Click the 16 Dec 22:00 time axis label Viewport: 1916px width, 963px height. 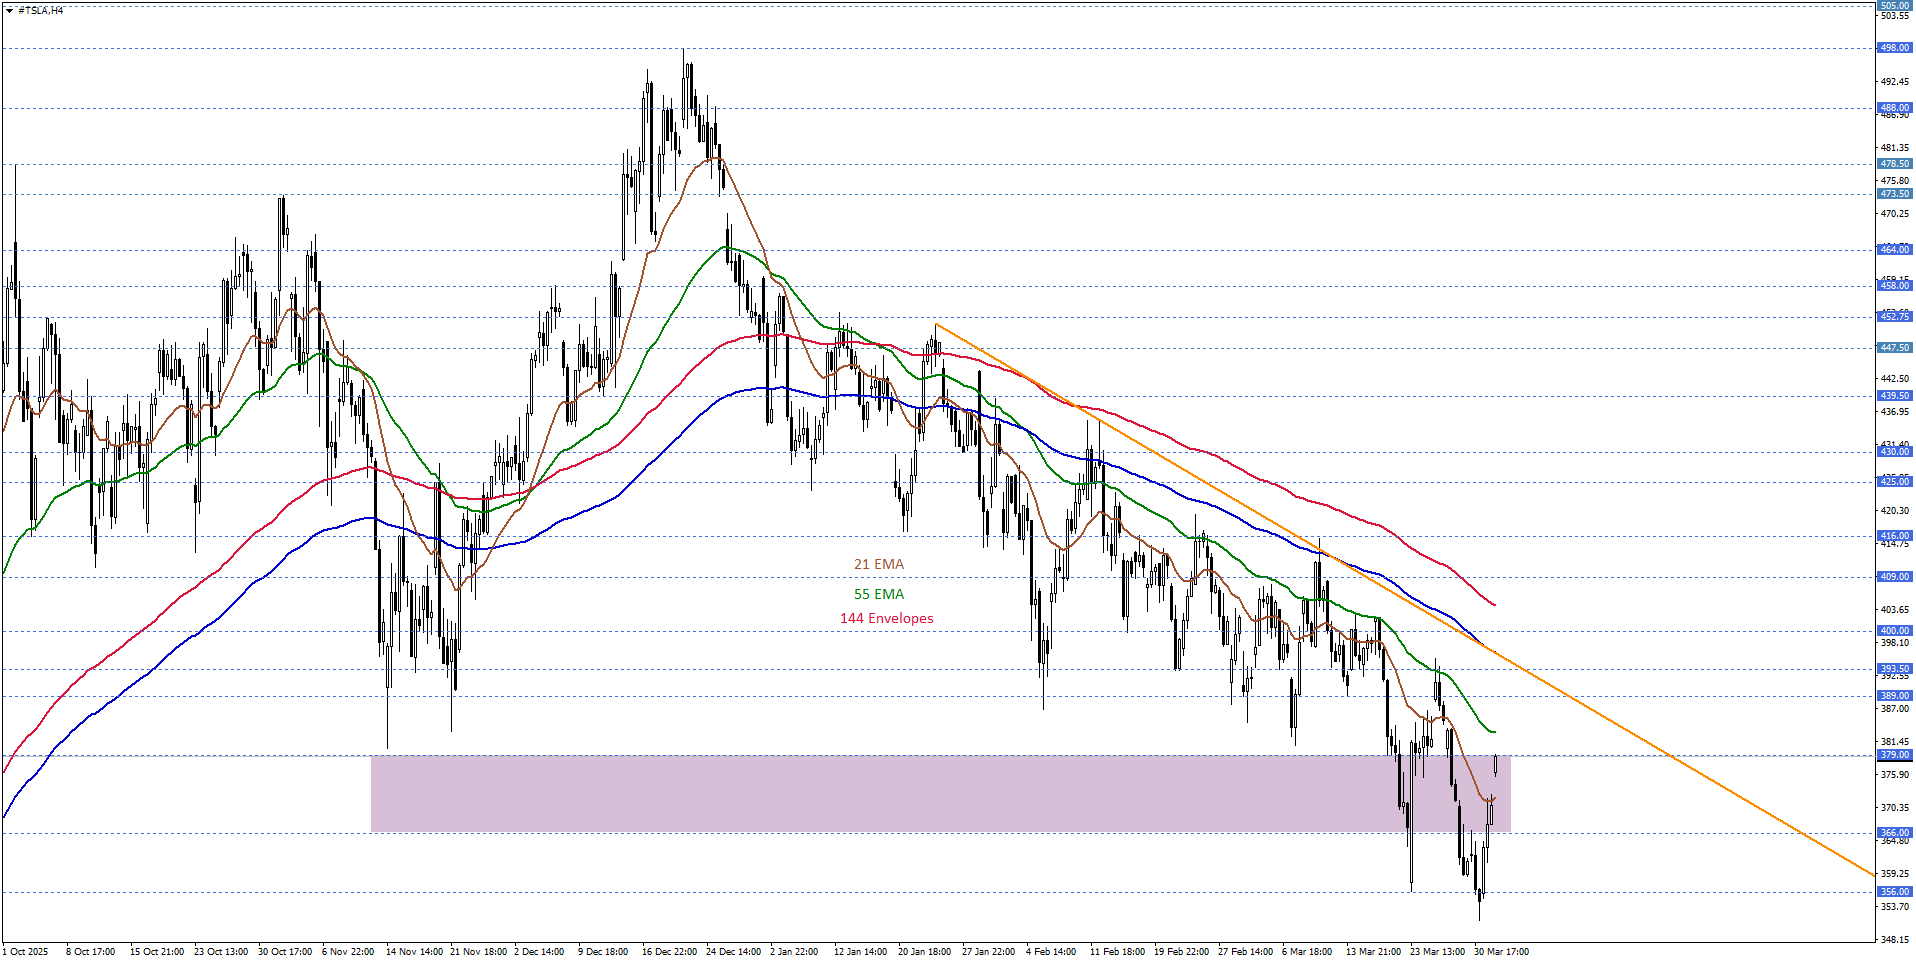(669, 952)
